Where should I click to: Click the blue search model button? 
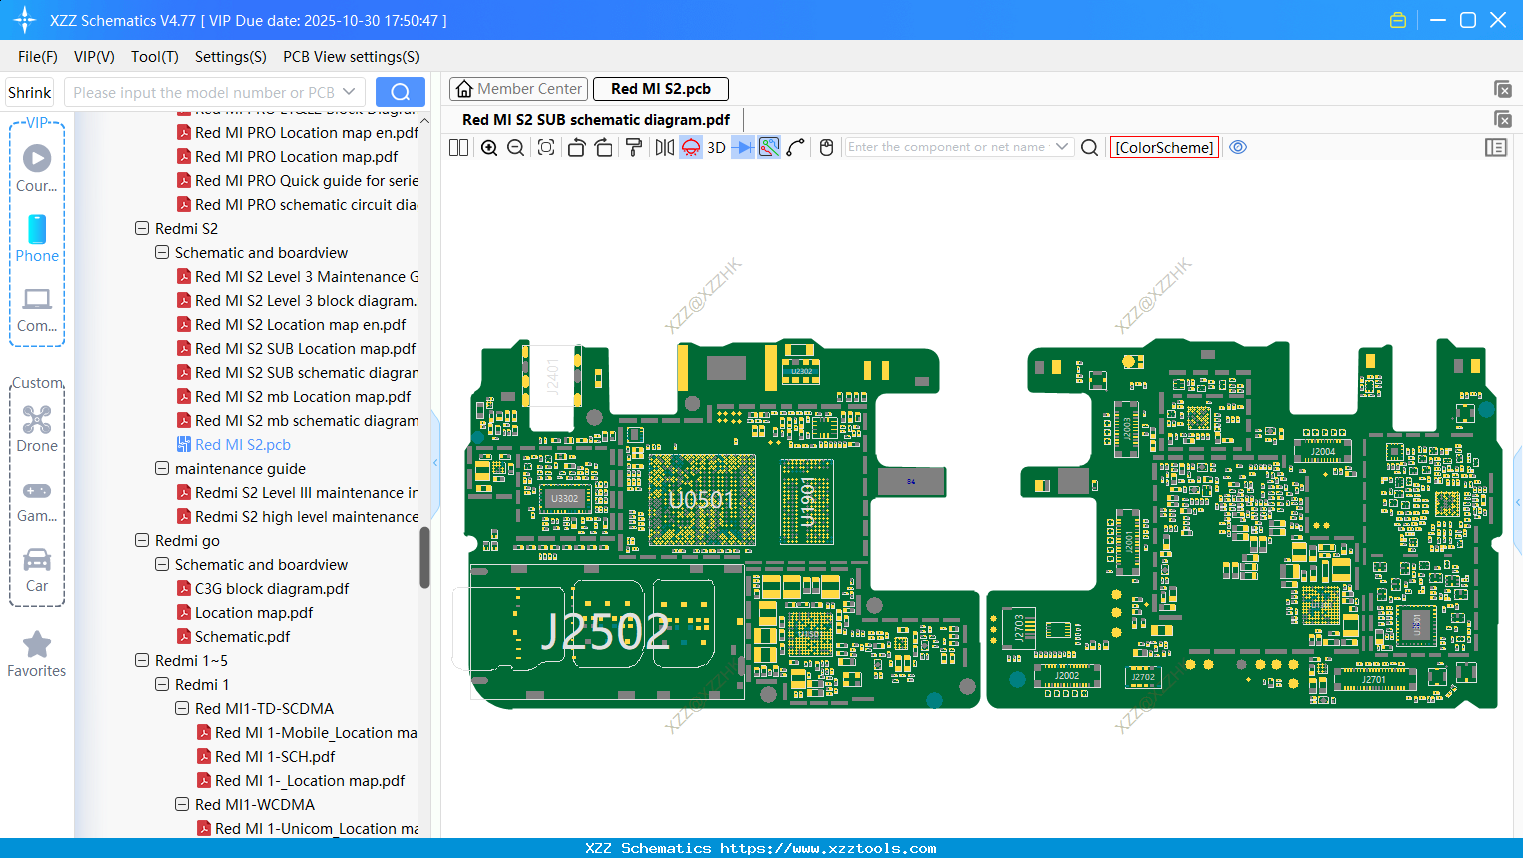(x=400, y=93)
